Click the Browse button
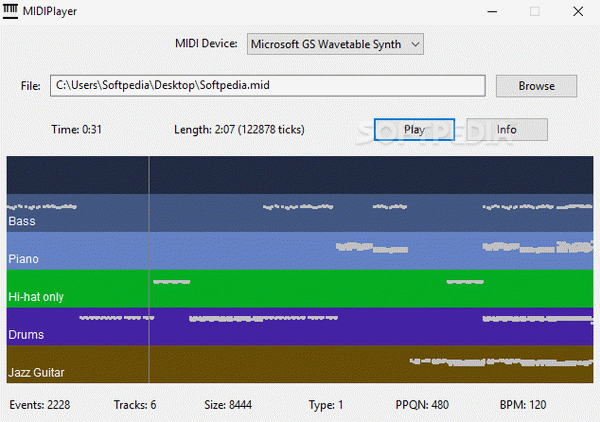Viewport: 600px width, 422px height. 536,86
